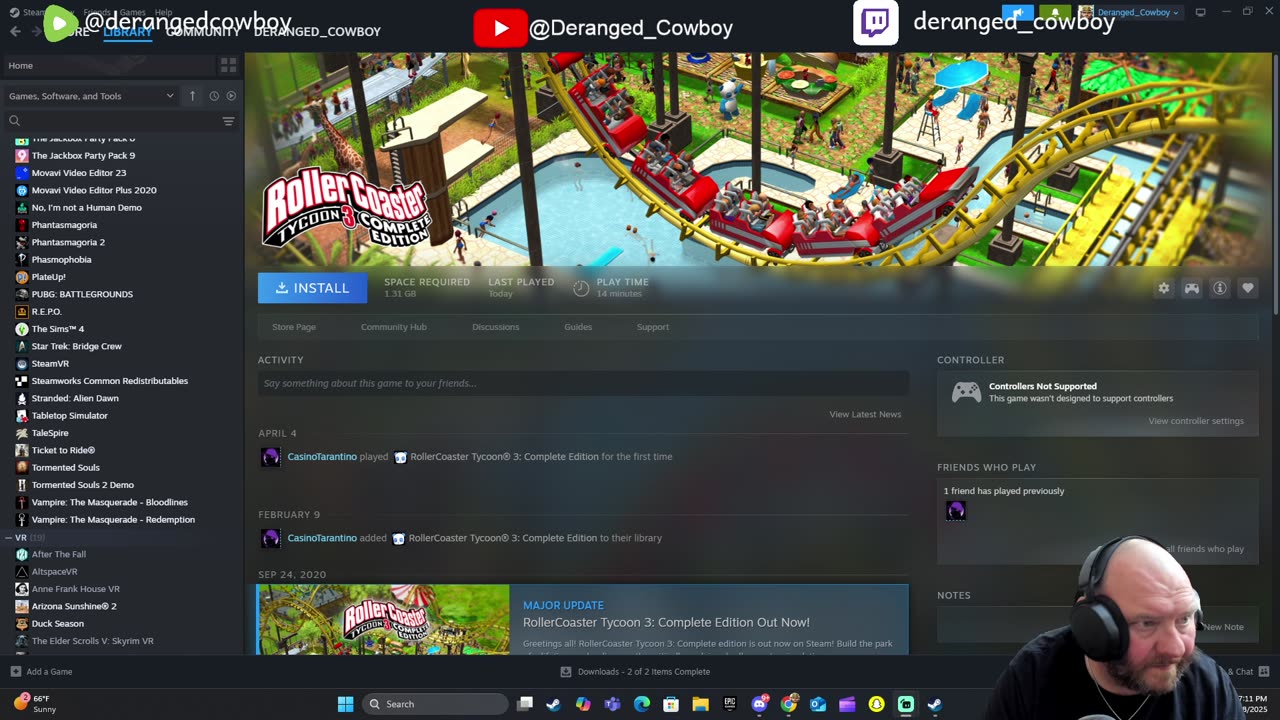Open View controller settings link

pos(1196,421)
